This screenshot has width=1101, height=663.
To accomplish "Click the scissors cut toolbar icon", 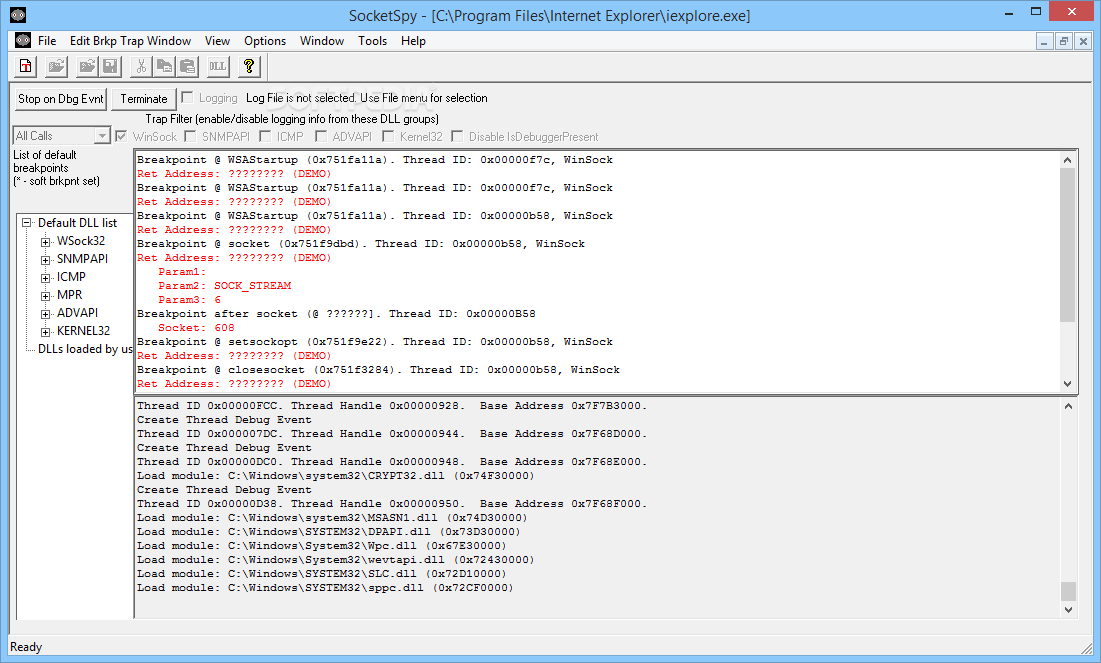I will (x=142, y=67).
